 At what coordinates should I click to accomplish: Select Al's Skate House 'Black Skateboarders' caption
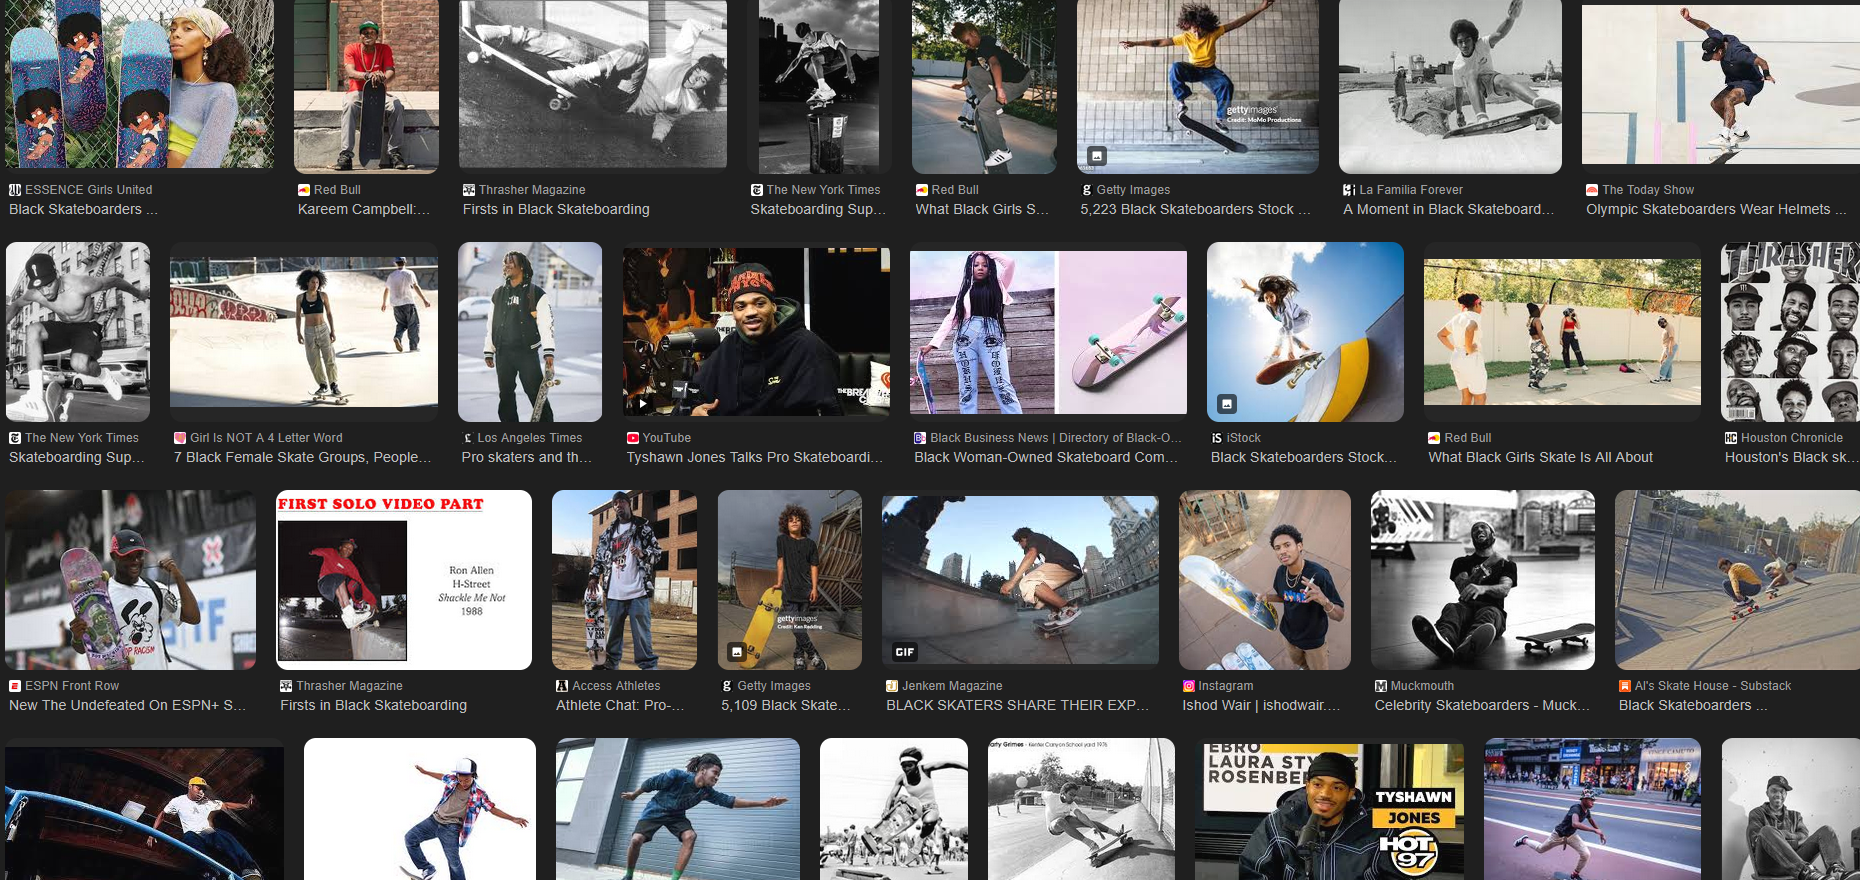(1693, 705)
